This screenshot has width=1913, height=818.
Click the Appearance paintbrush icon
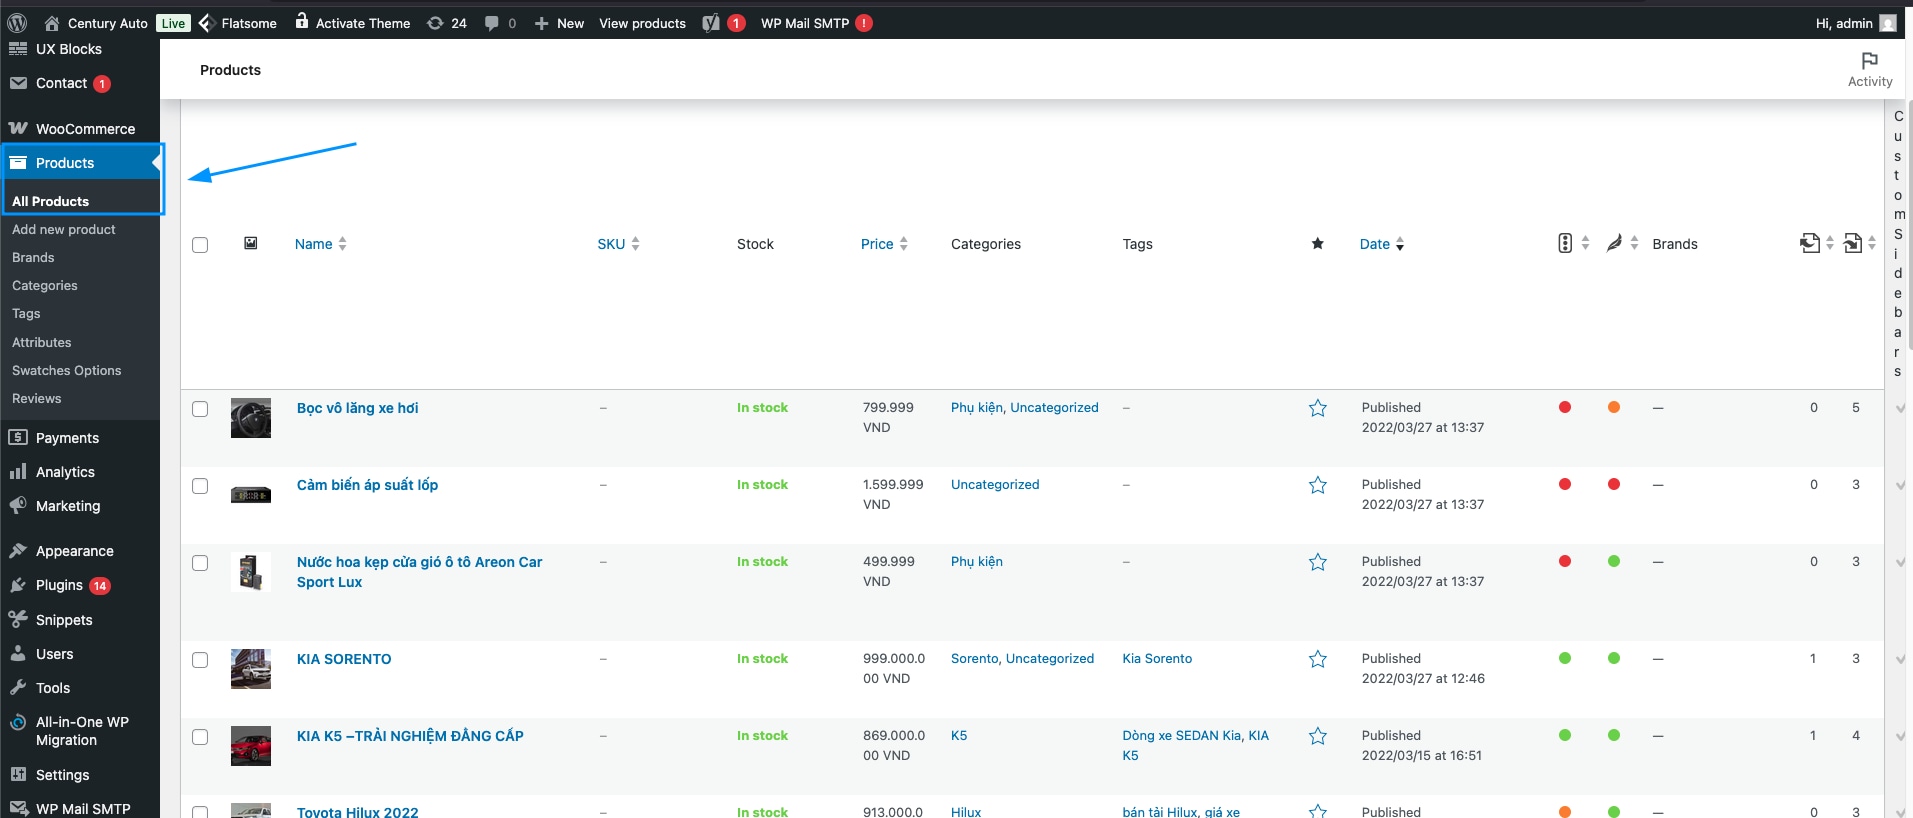[18, 551]
